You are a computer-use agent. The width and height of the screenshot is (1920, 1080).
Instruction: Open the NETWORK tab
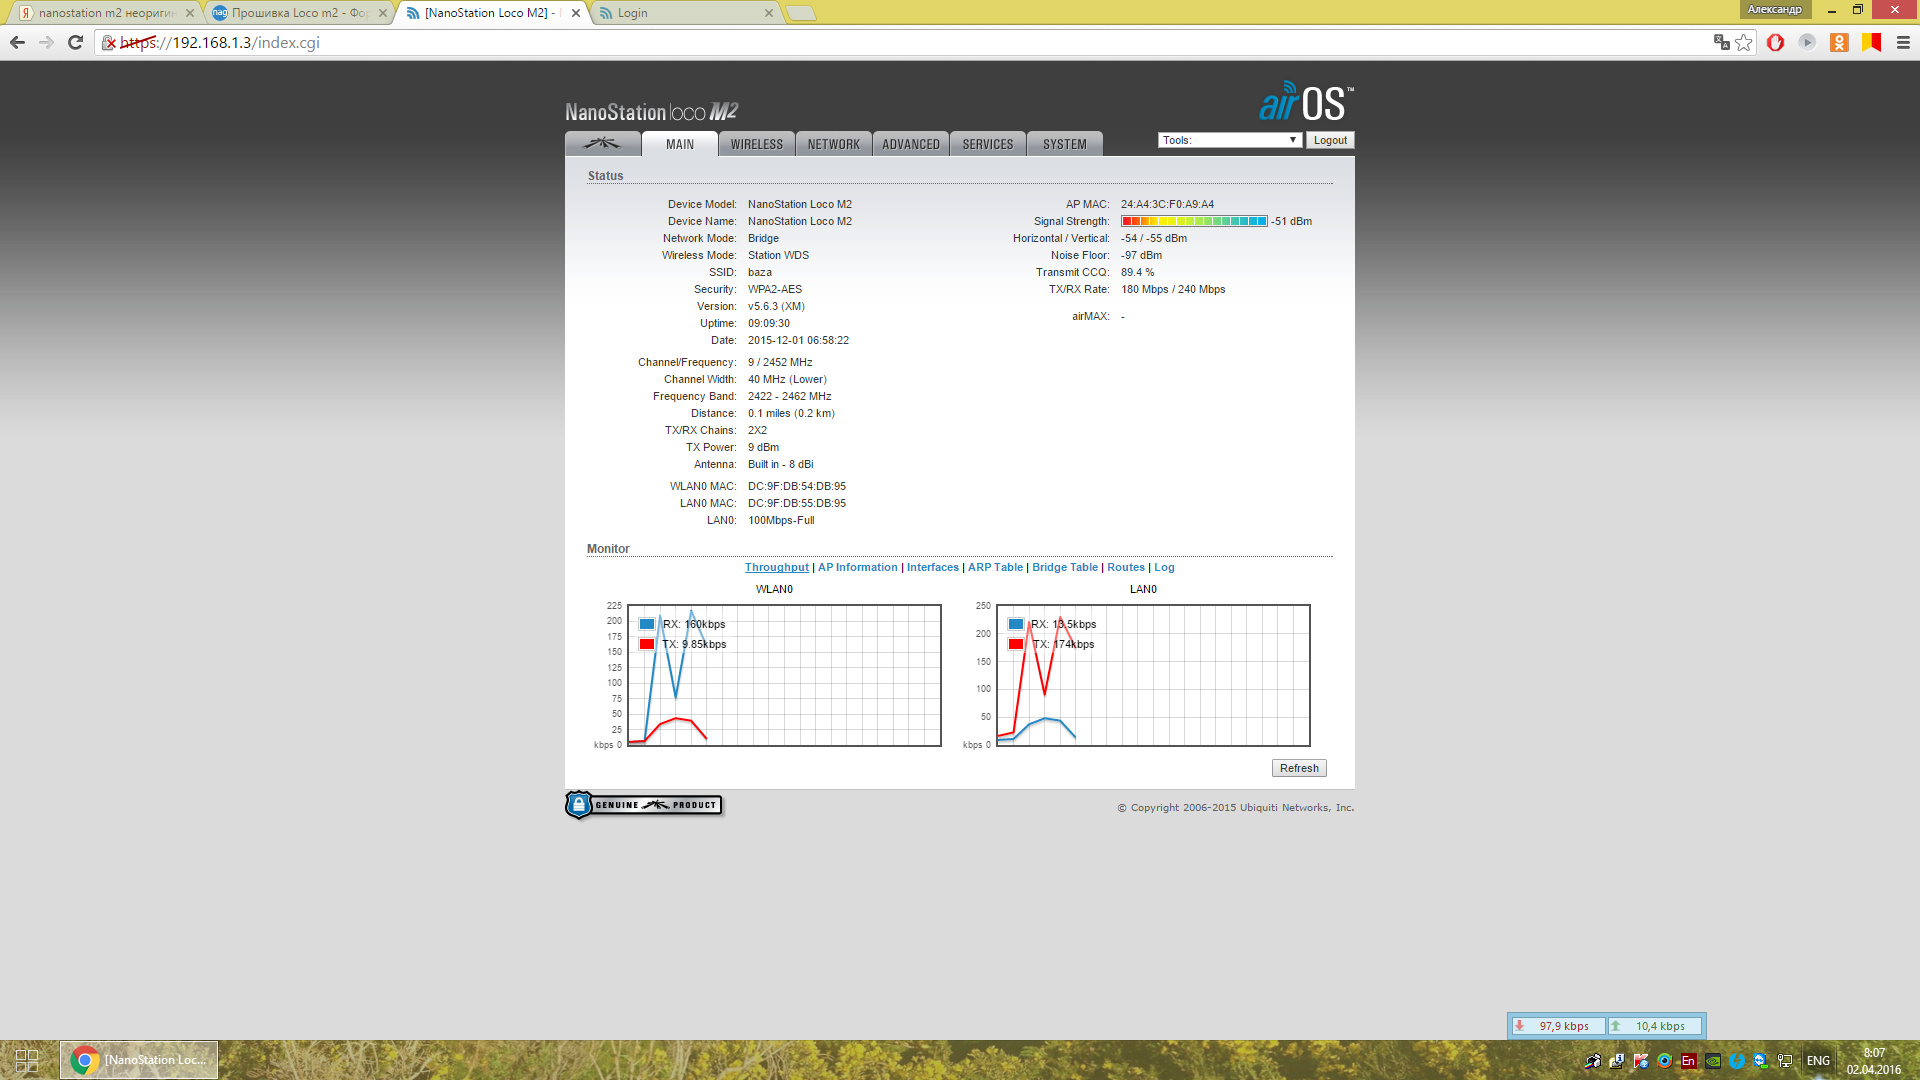pyautogui.click(x=834, y=144)
